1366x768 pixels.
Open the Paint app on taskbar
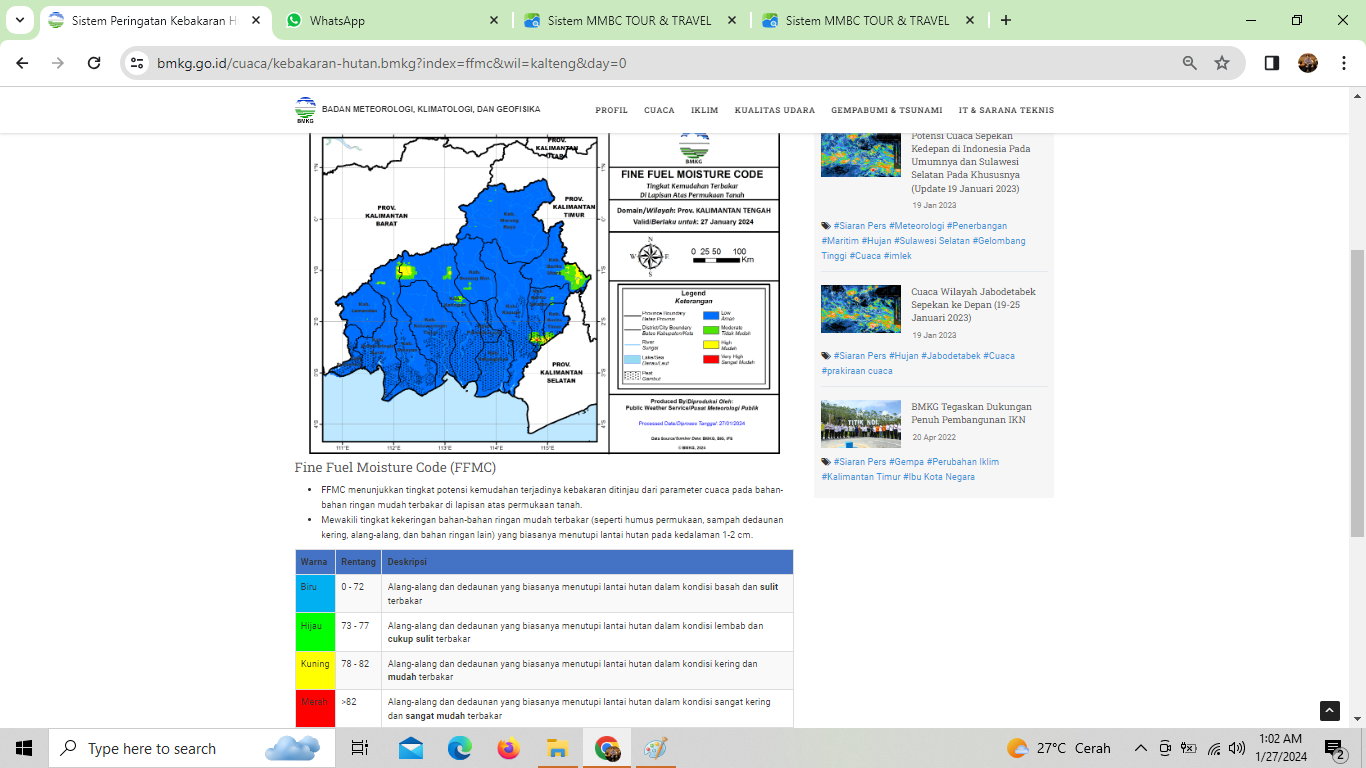click(655, 748)
